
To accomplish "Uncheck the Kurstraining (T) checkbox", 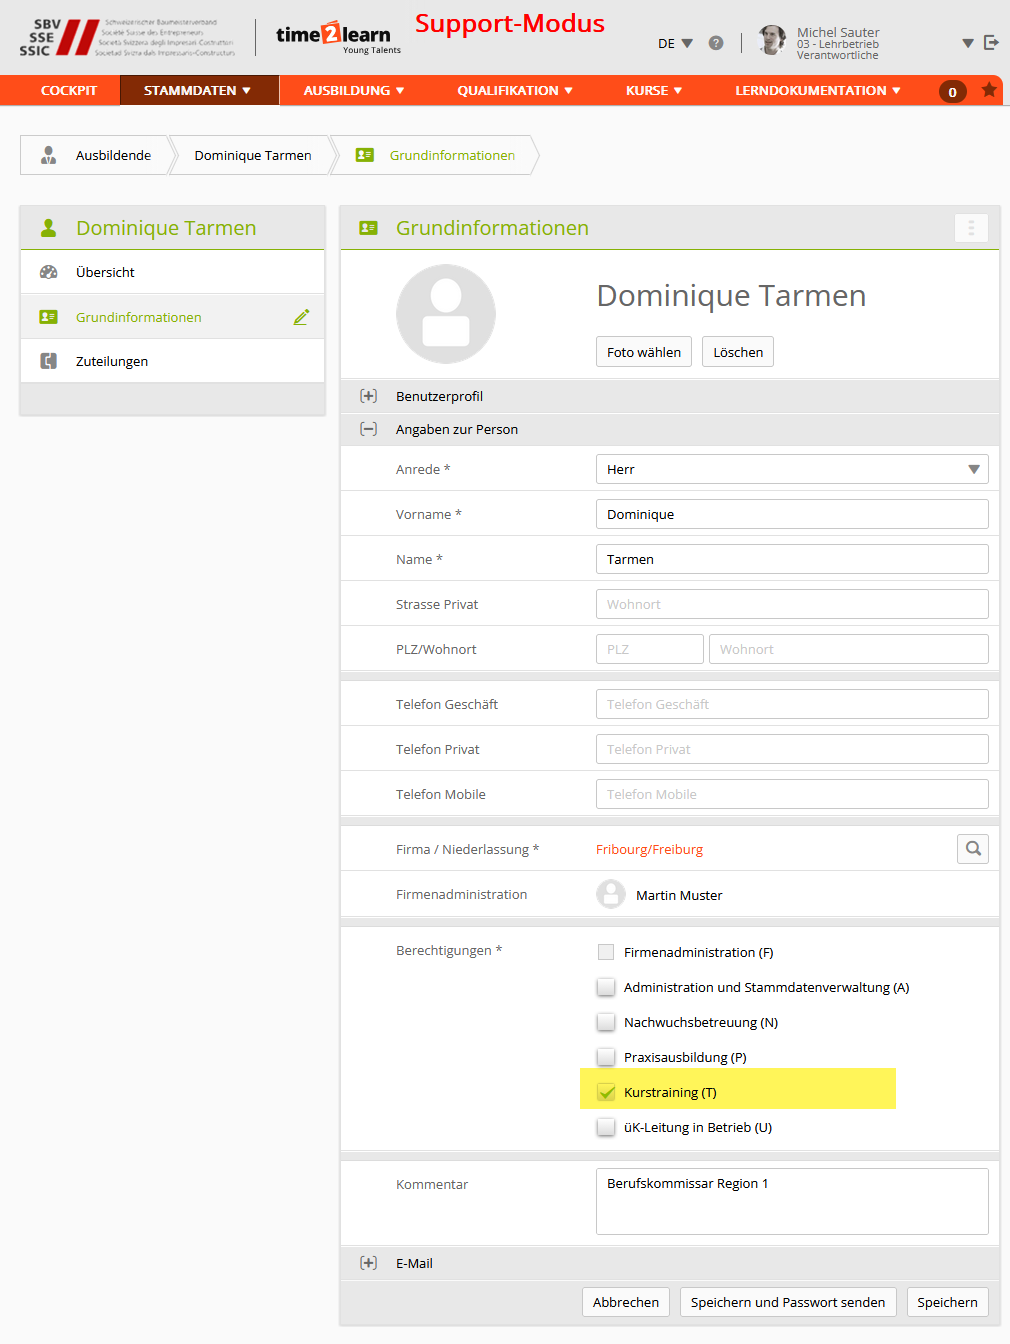I will click(x=606, y=1092).
